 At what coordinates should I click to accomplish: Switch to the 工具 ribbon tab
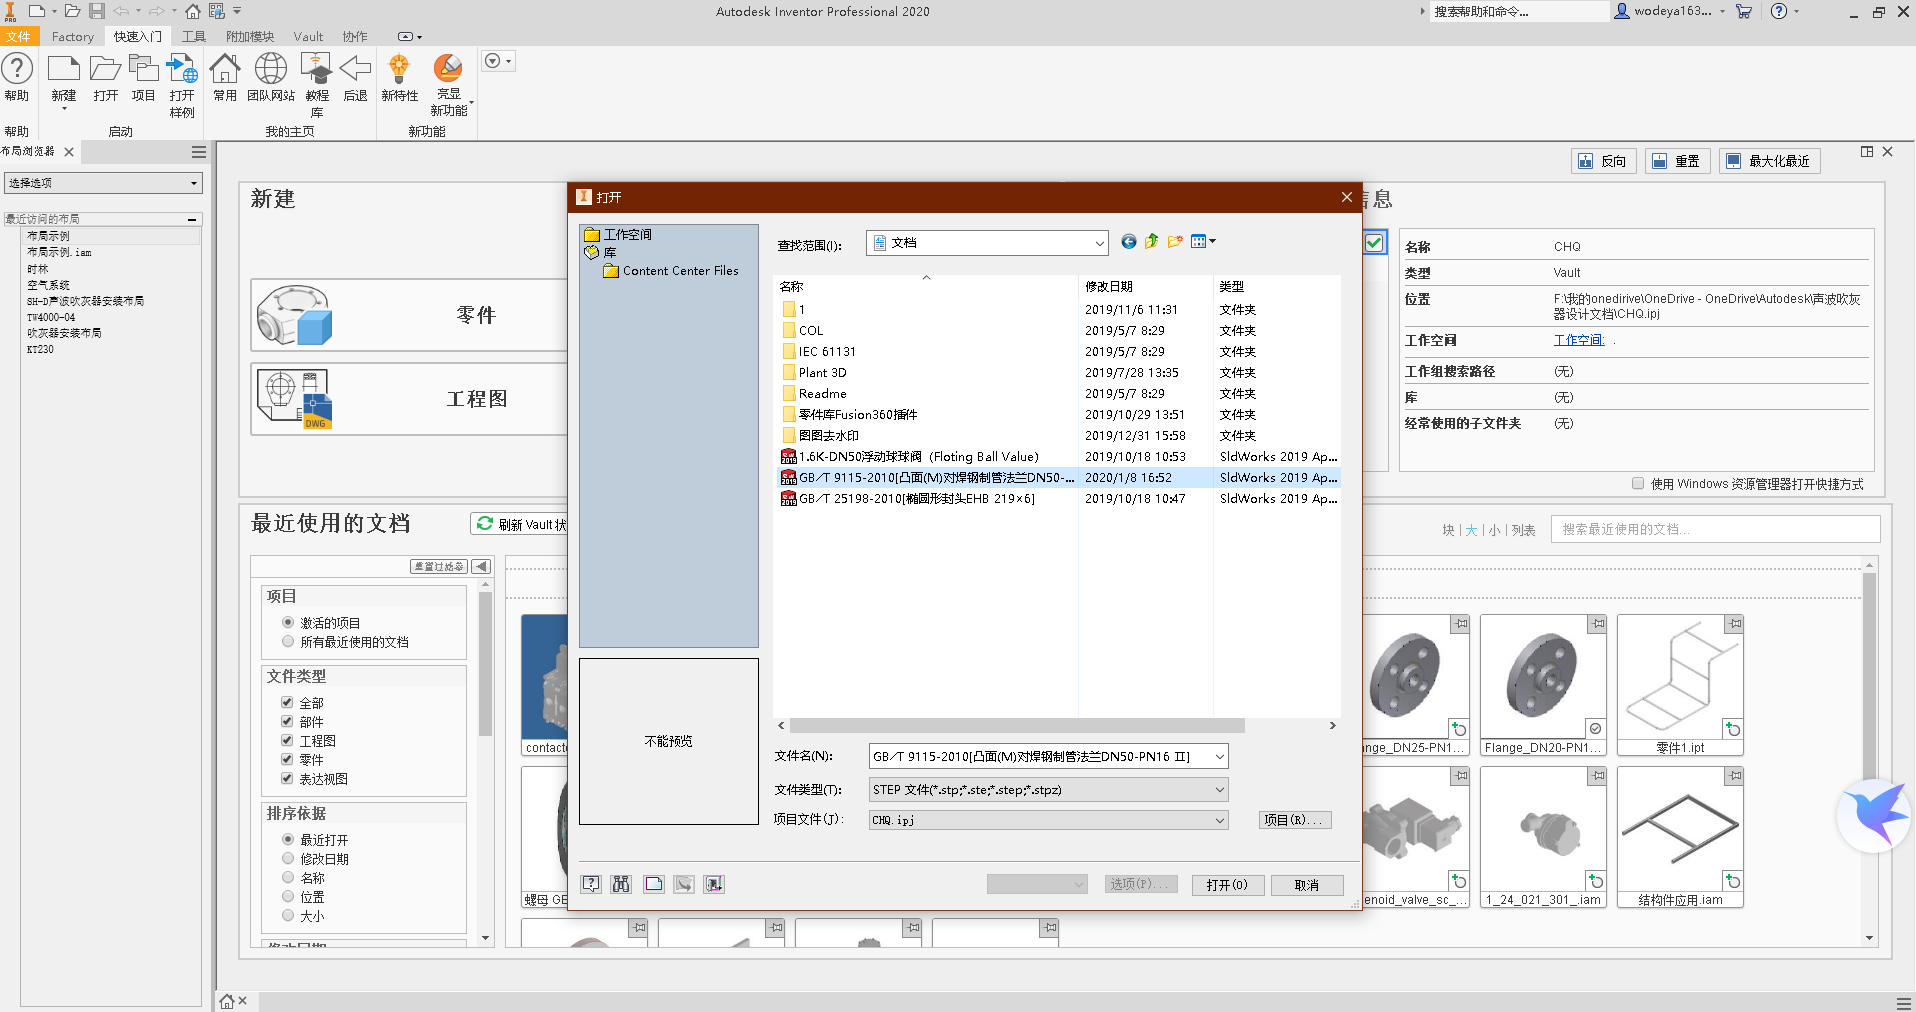click(194, 37)
